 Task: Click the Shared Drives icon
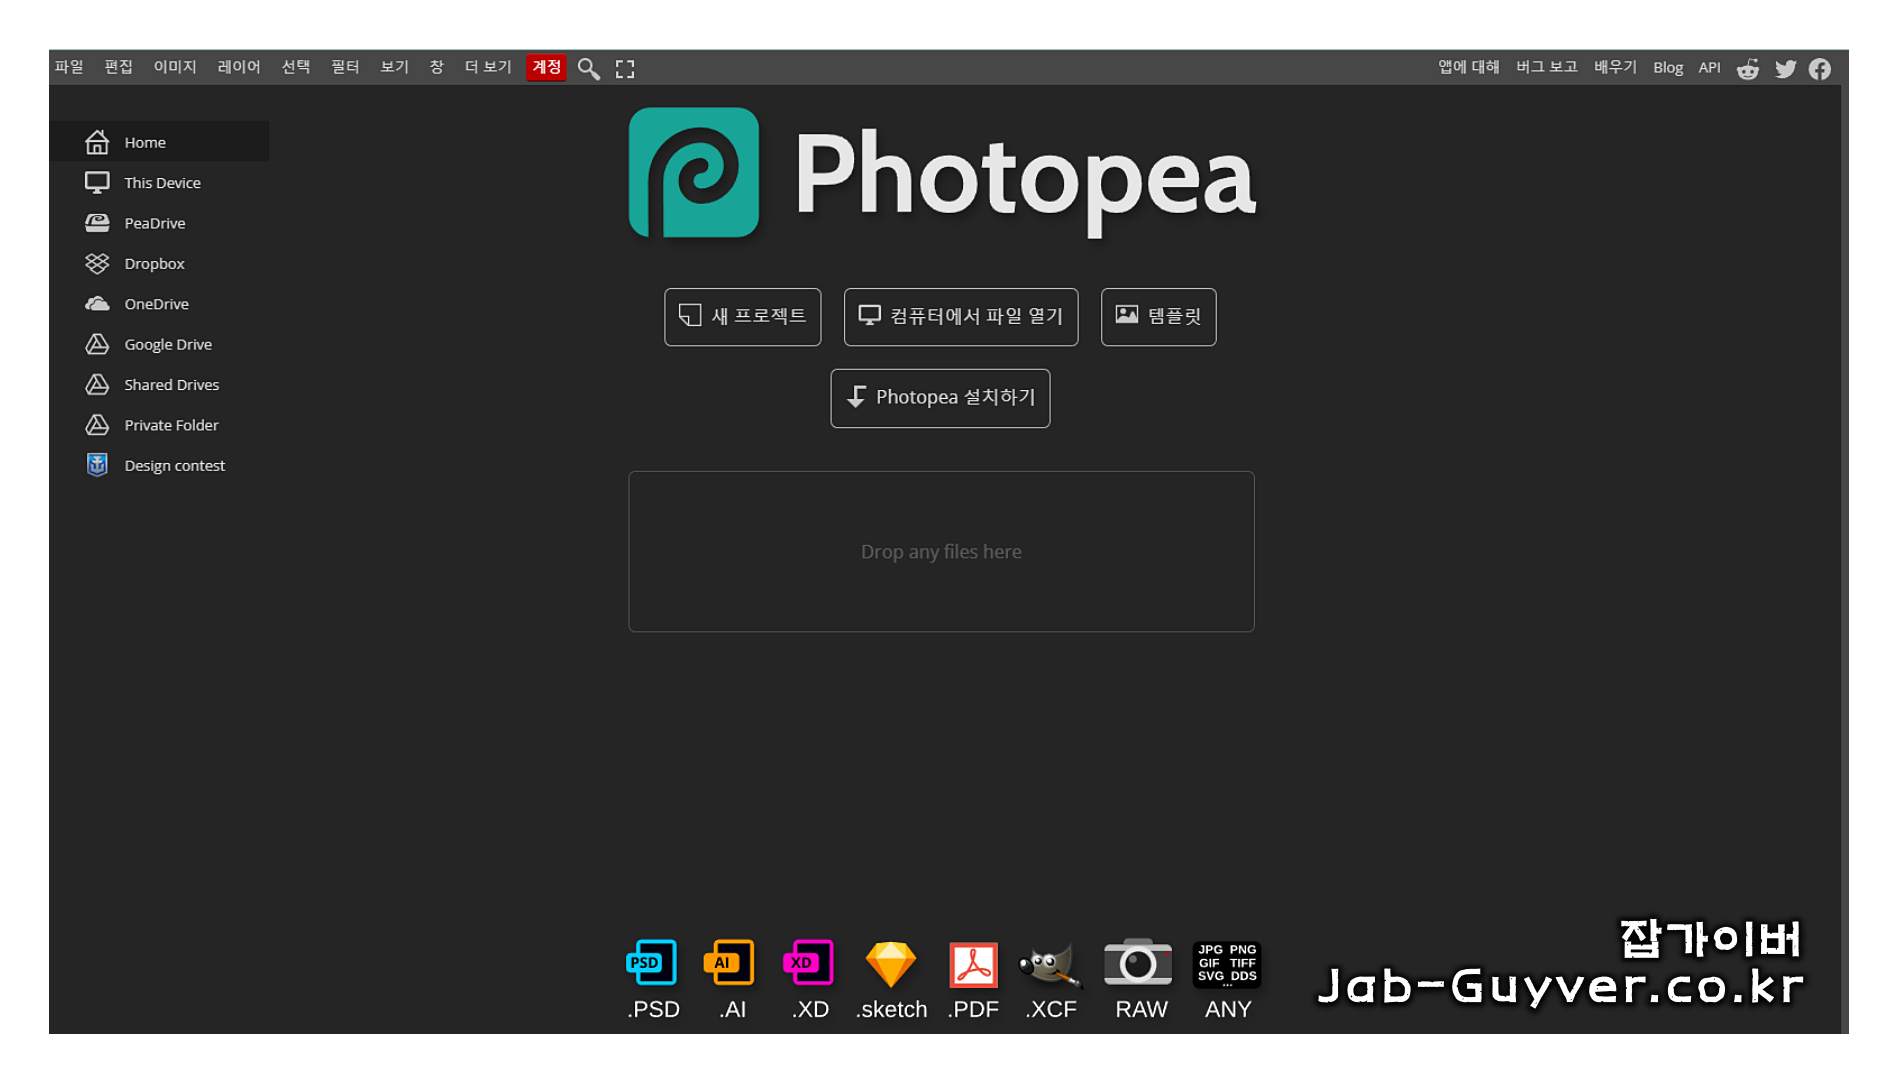click(97, 384)
